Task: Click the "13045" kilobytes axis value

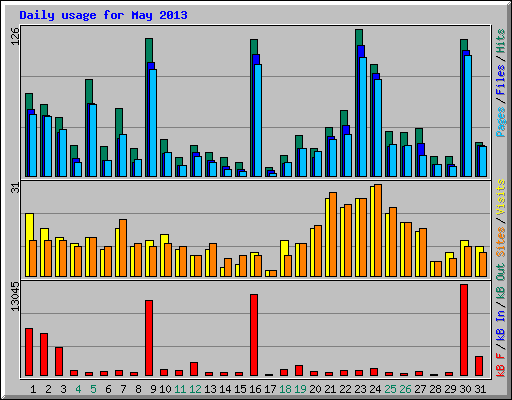Action: coord(15,297)
